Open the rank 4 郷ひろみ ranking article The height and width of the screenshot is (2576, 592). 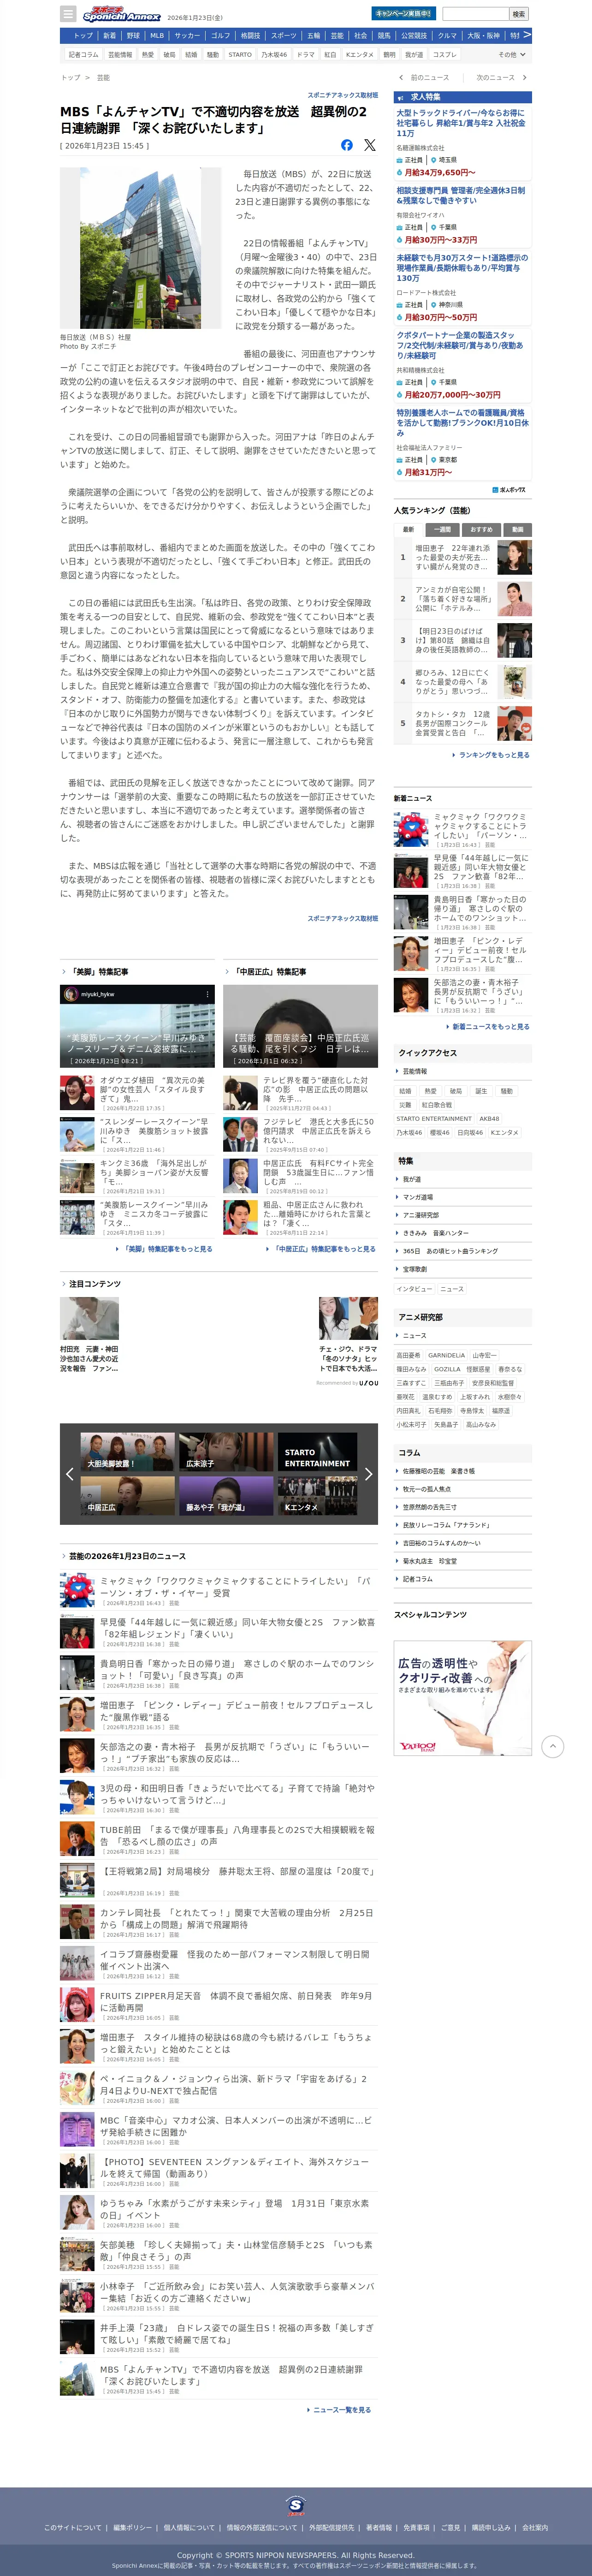point(463,682)
